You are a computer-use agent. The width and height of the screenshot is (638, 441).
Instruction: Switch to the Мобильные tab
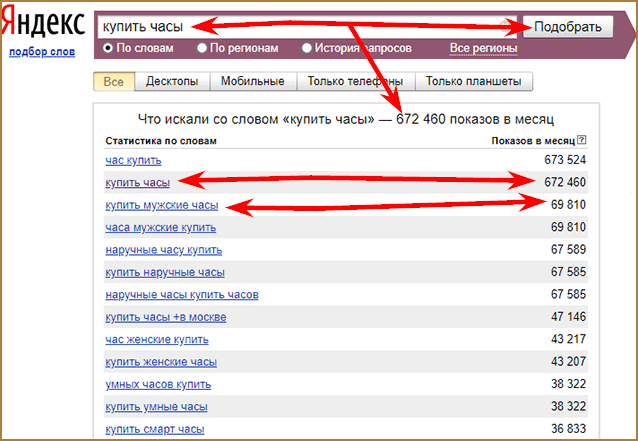[253, 81]
